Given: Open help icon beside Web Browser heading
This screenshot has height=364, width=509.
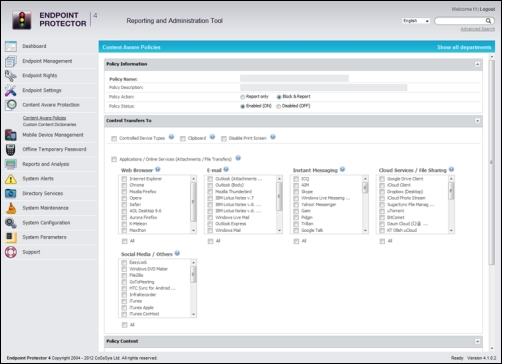Looking at the screenshot, I should [158, 169].
